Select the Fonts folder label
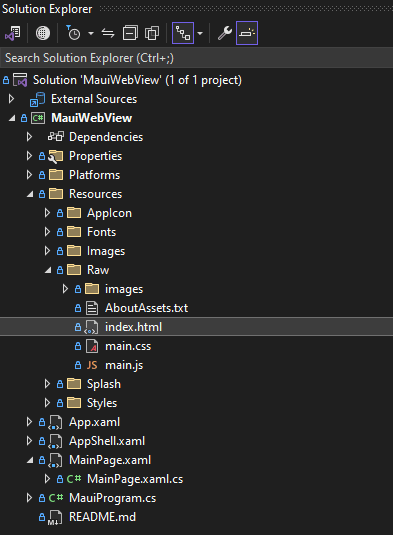Image resolution: width=393 pixels, height=535 pixels. click(x=102, y=232)
